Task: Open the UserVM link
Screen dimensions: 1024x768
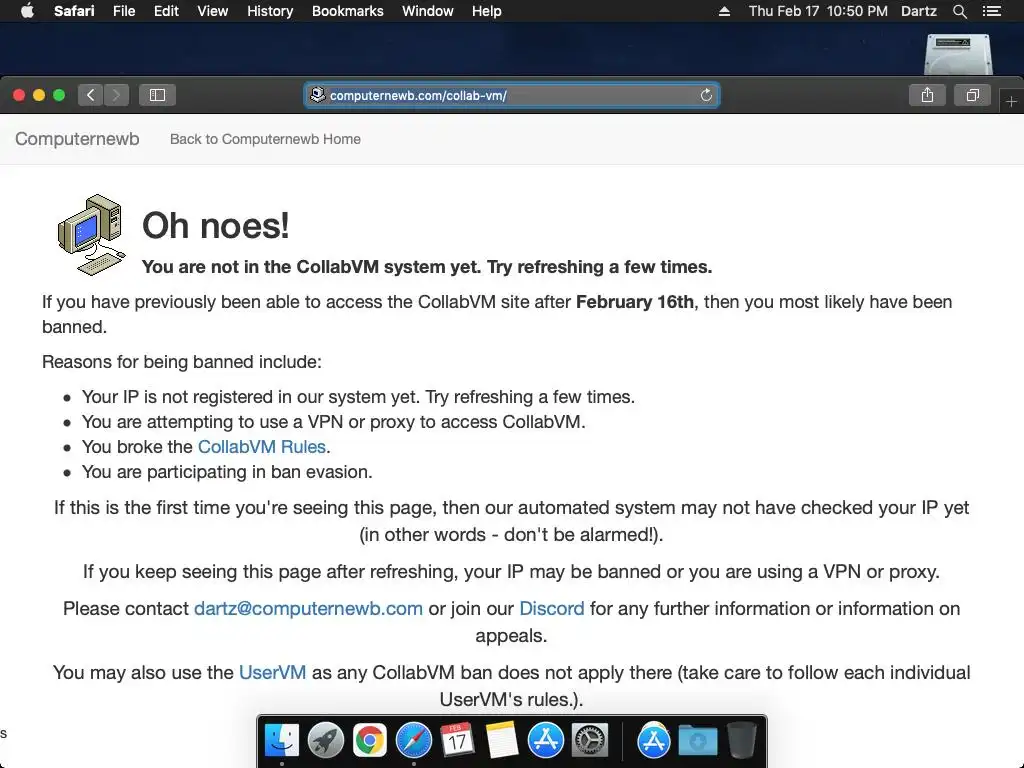Action: pos(272,673)
